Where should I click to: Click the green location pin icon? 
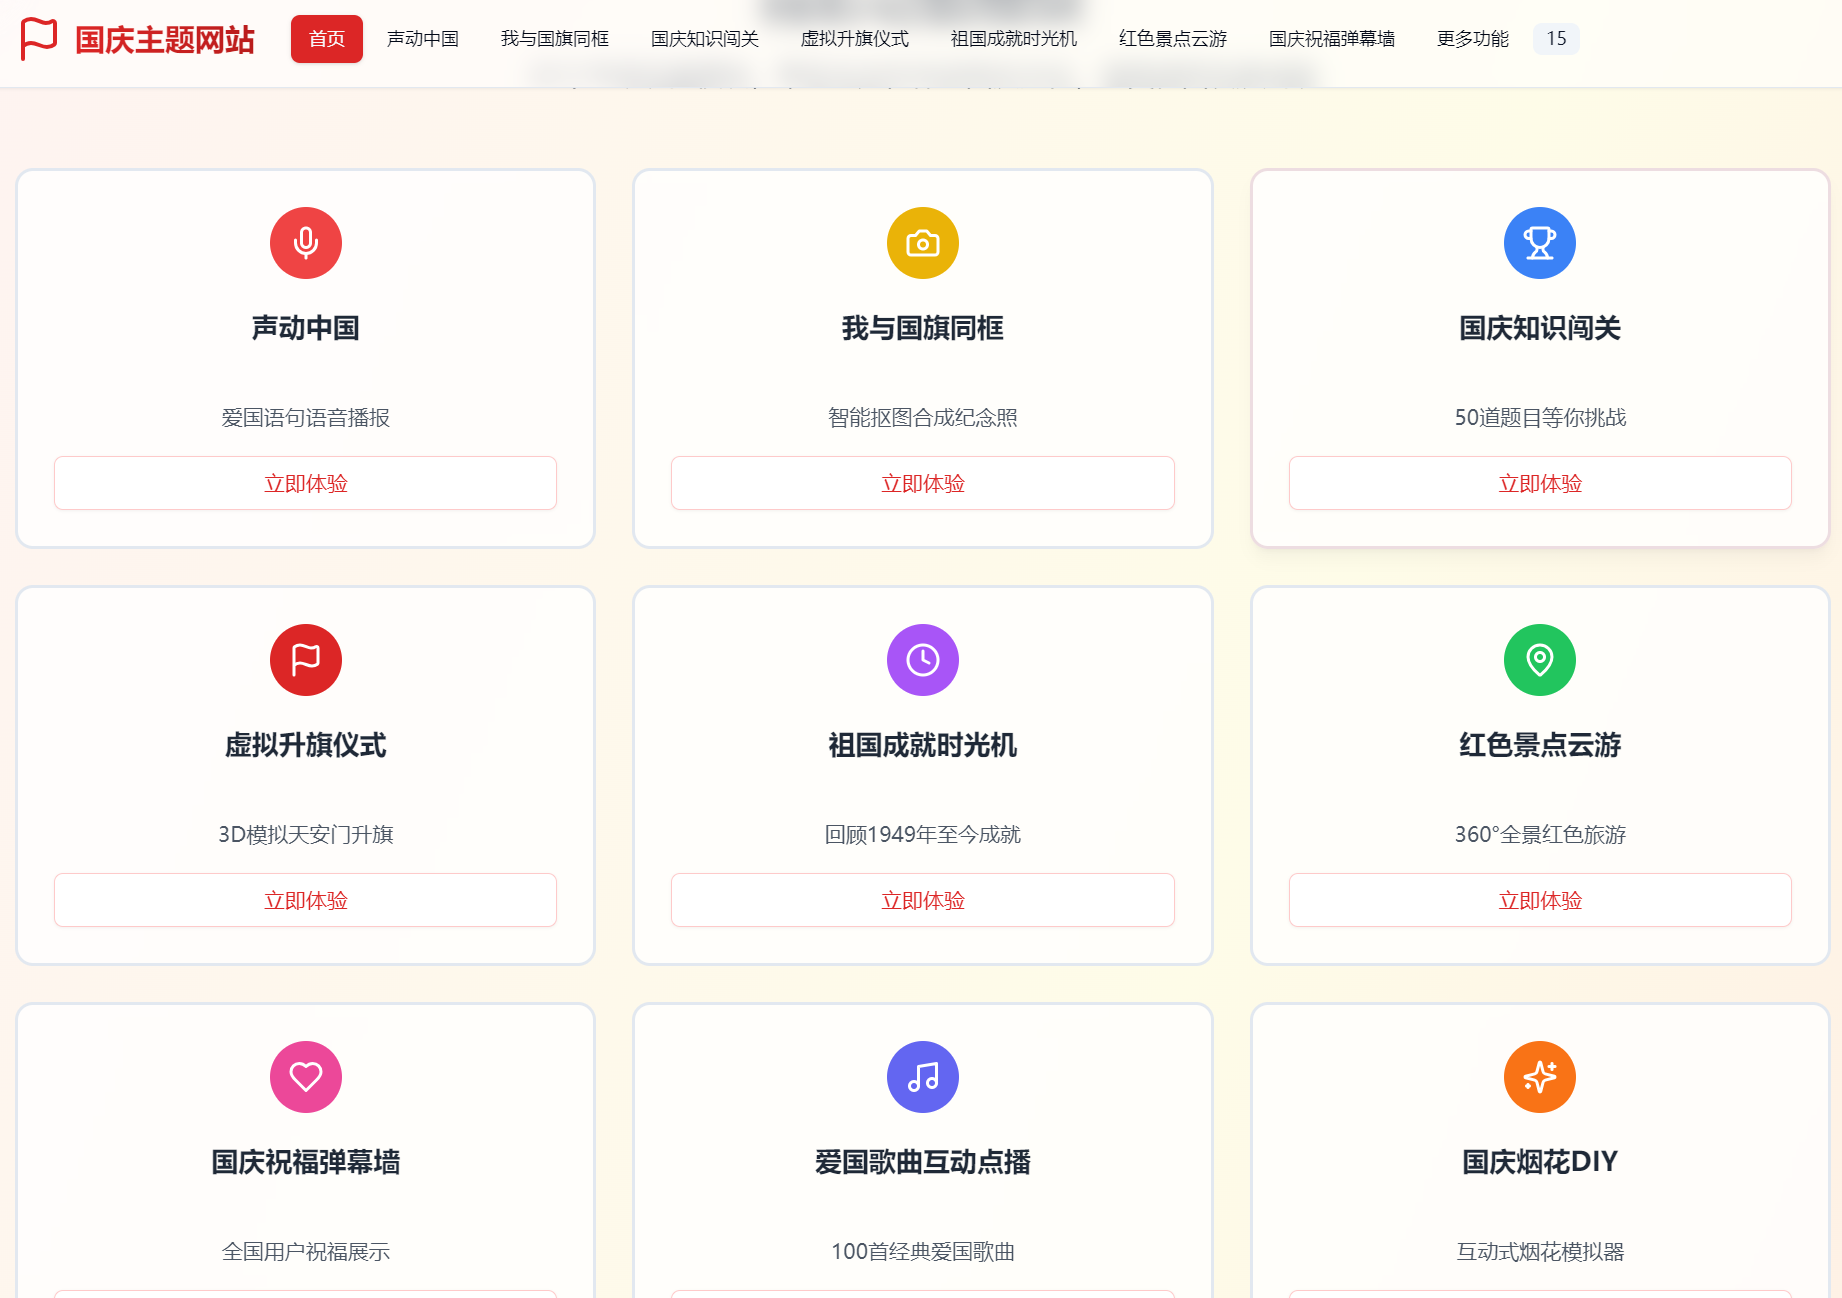pos(1539,660)
